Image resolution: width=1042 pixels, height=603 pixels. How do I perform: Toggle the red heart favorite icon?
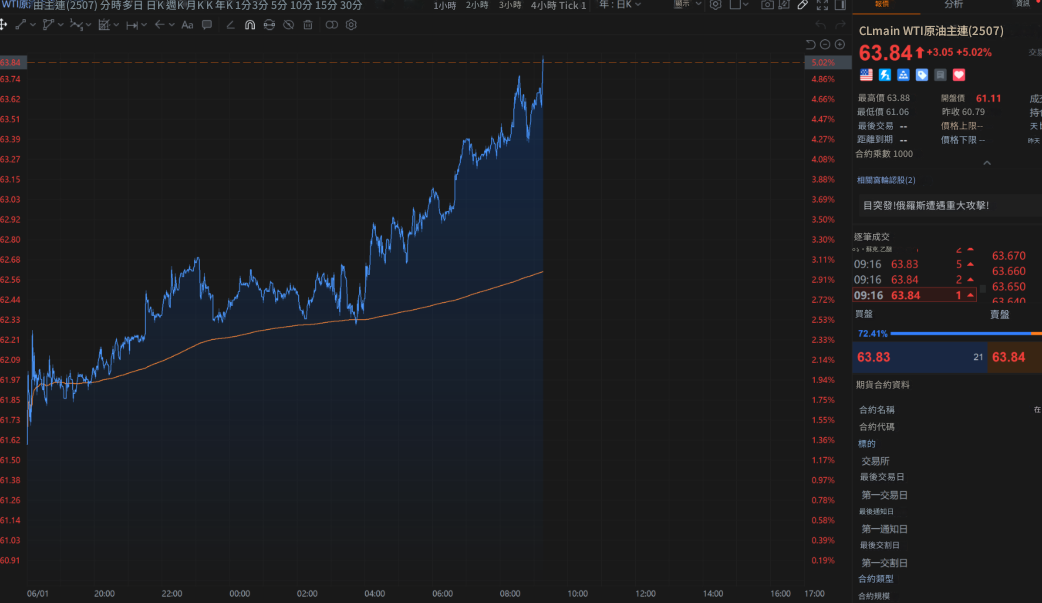click(959, 75)
